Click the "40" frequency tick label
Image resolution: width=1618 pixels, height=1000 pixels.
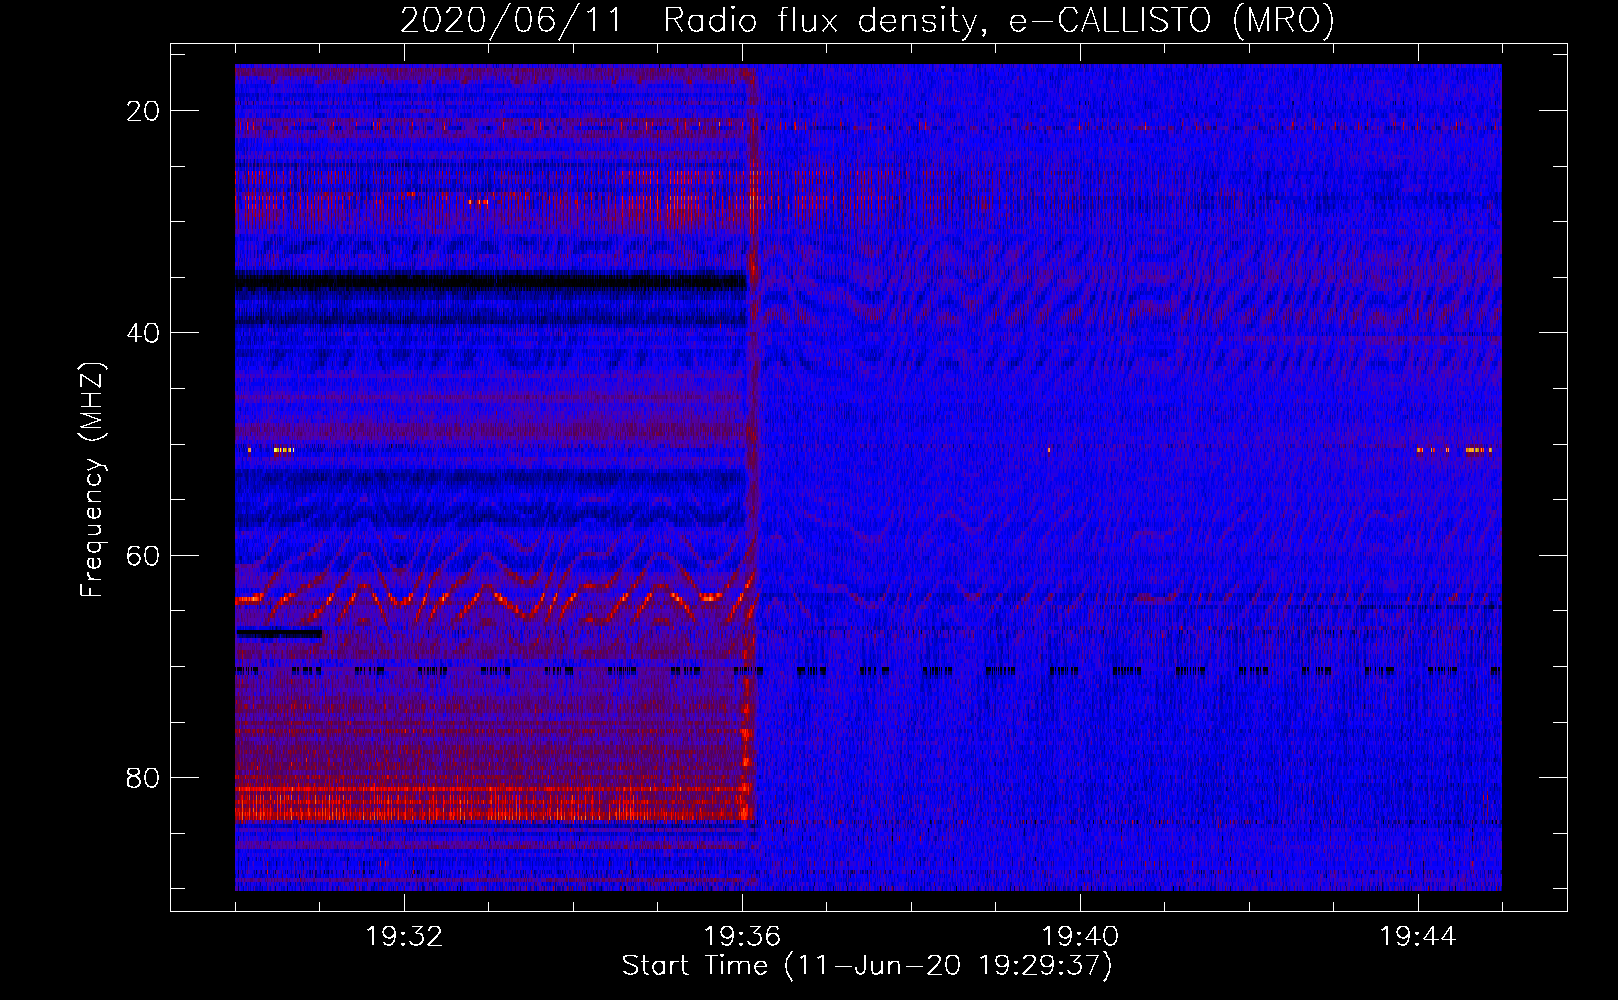(143, 333)
